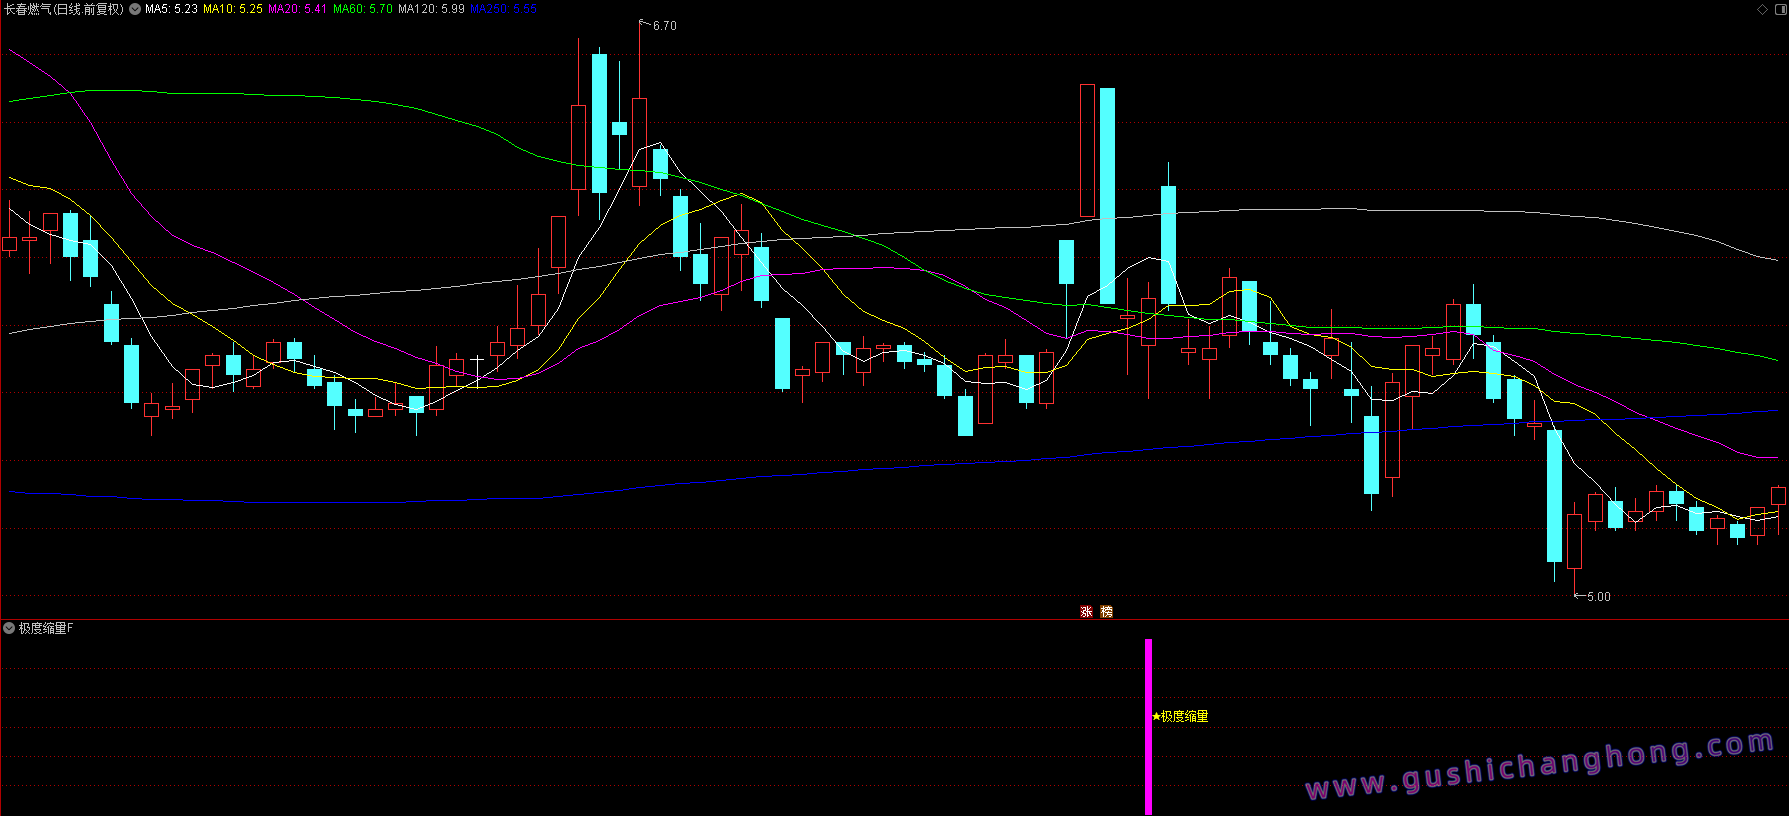Click the orange 榜 marker icon
The height and width of the screenshot is (816, 1789).
click(x=1106, y=611)
